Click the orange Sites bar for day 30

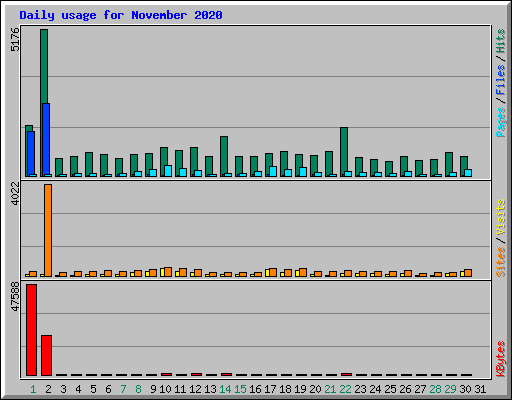click(468, 273)
